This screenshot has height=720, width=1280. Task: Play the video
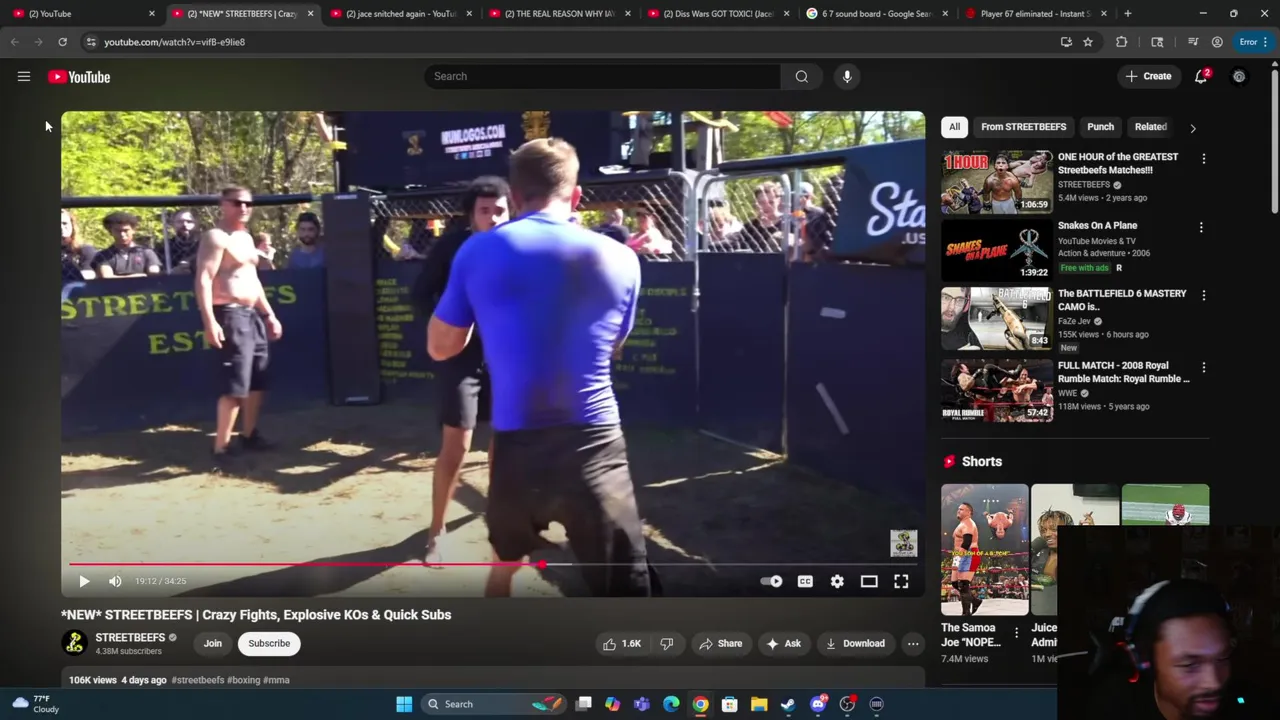tap(84, 581)
